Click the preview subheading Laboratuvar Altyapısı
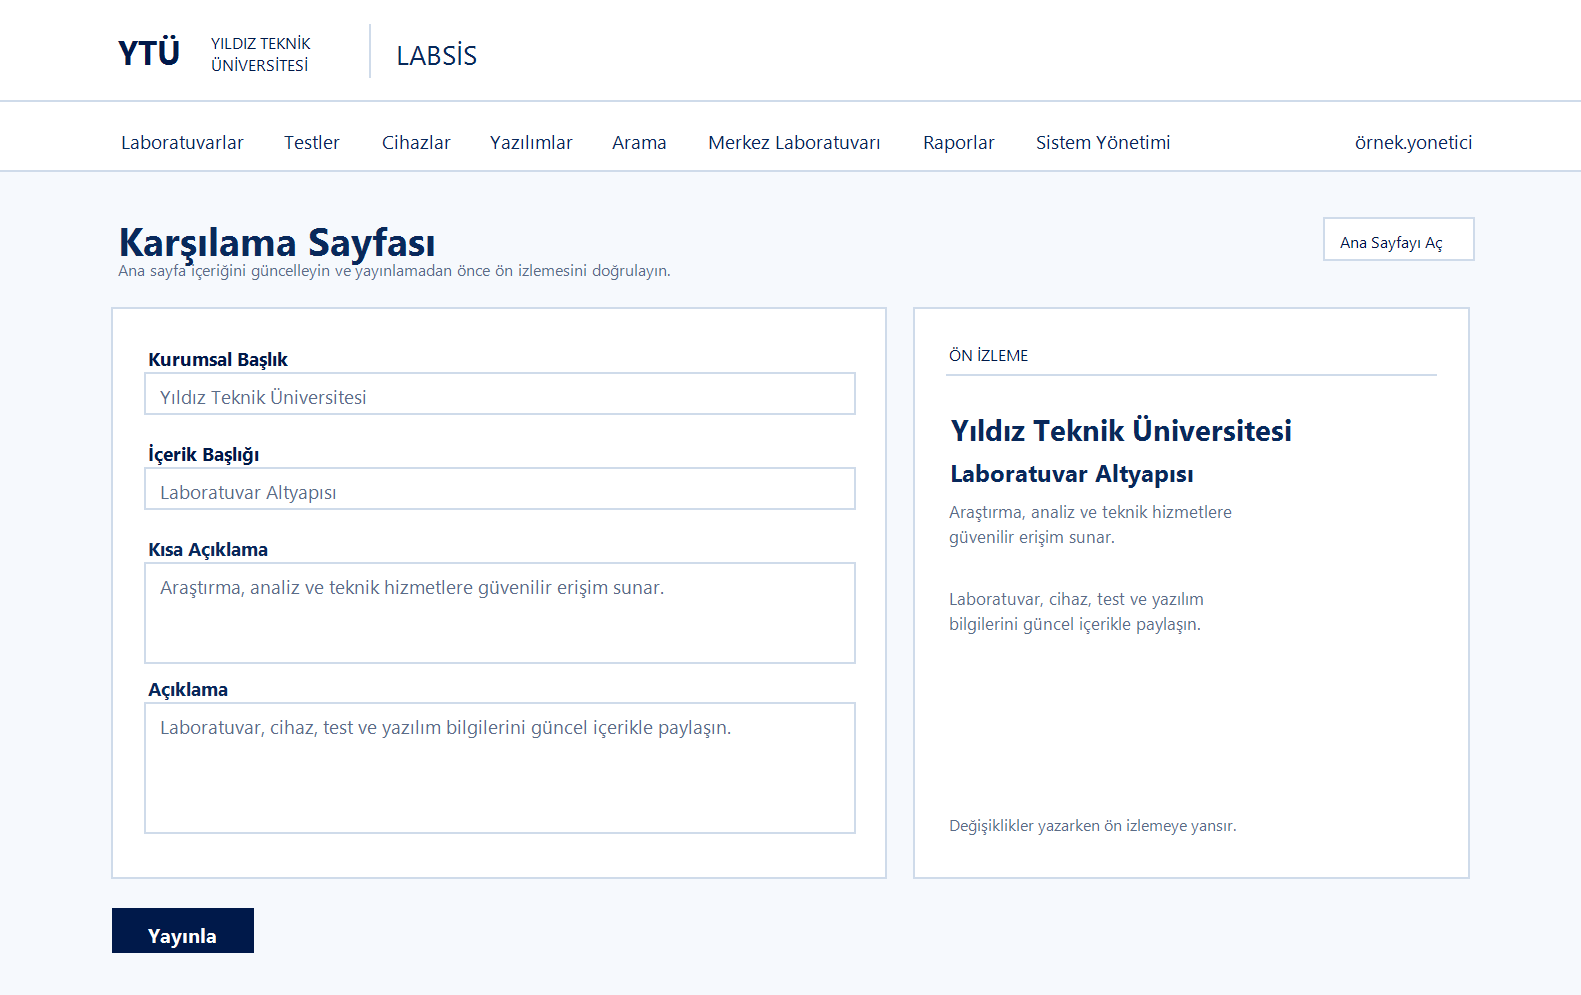Screen dimensions: 1581x995 click(x=1072, y=474)
